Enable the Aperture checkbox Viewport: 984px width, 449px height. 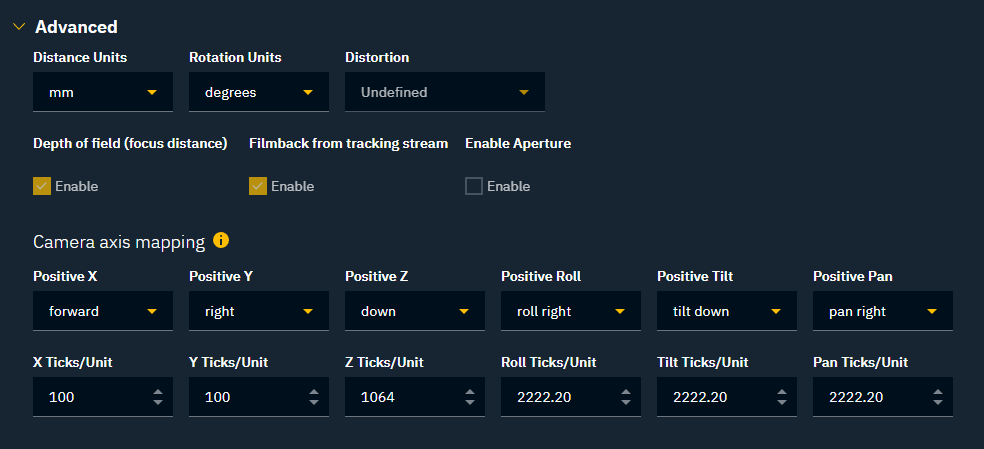(474, 186)
